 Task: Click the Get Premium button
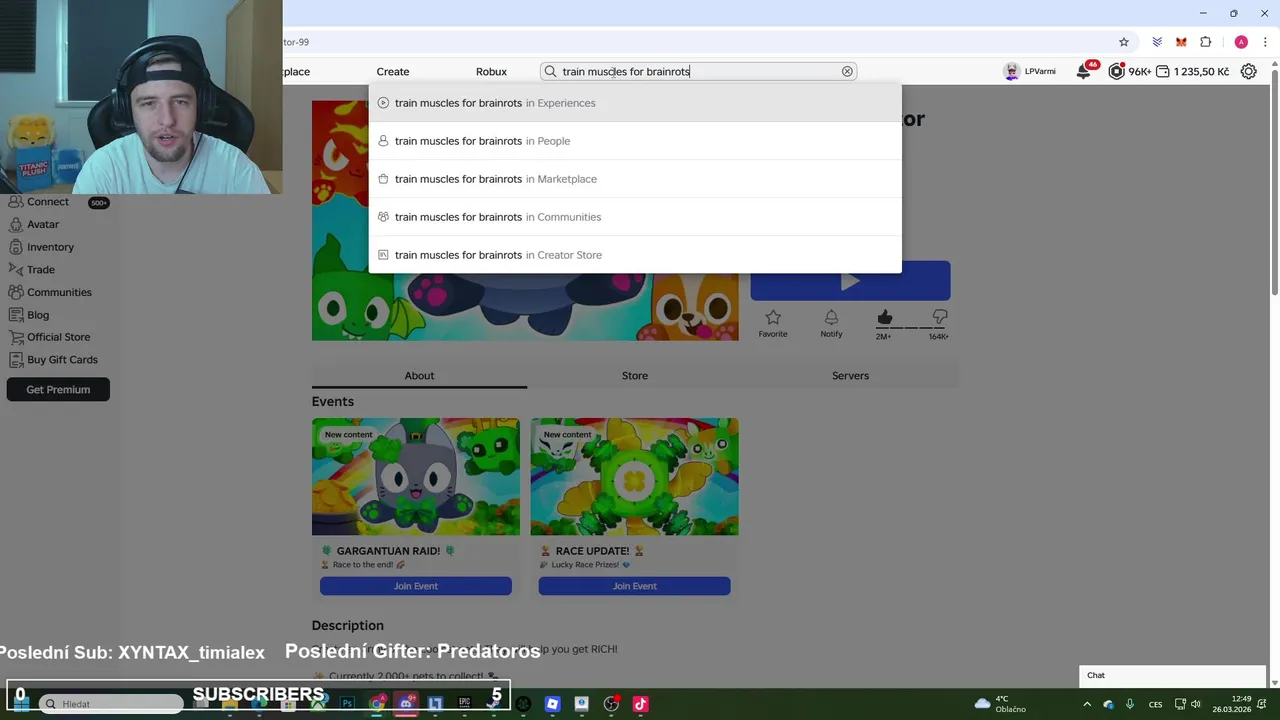click(58, 389)
